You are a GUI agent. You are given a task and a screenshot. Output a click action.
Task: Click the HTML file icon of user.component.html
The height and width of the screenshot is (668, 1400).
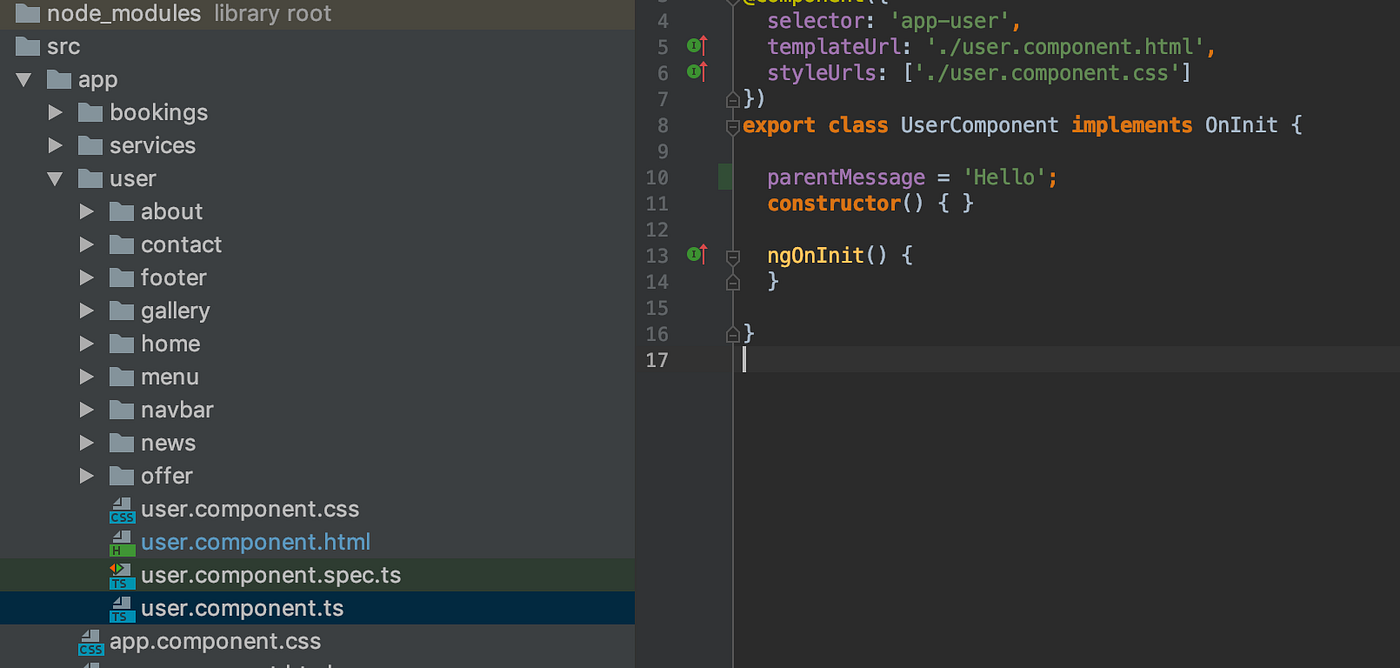[122, 543]
